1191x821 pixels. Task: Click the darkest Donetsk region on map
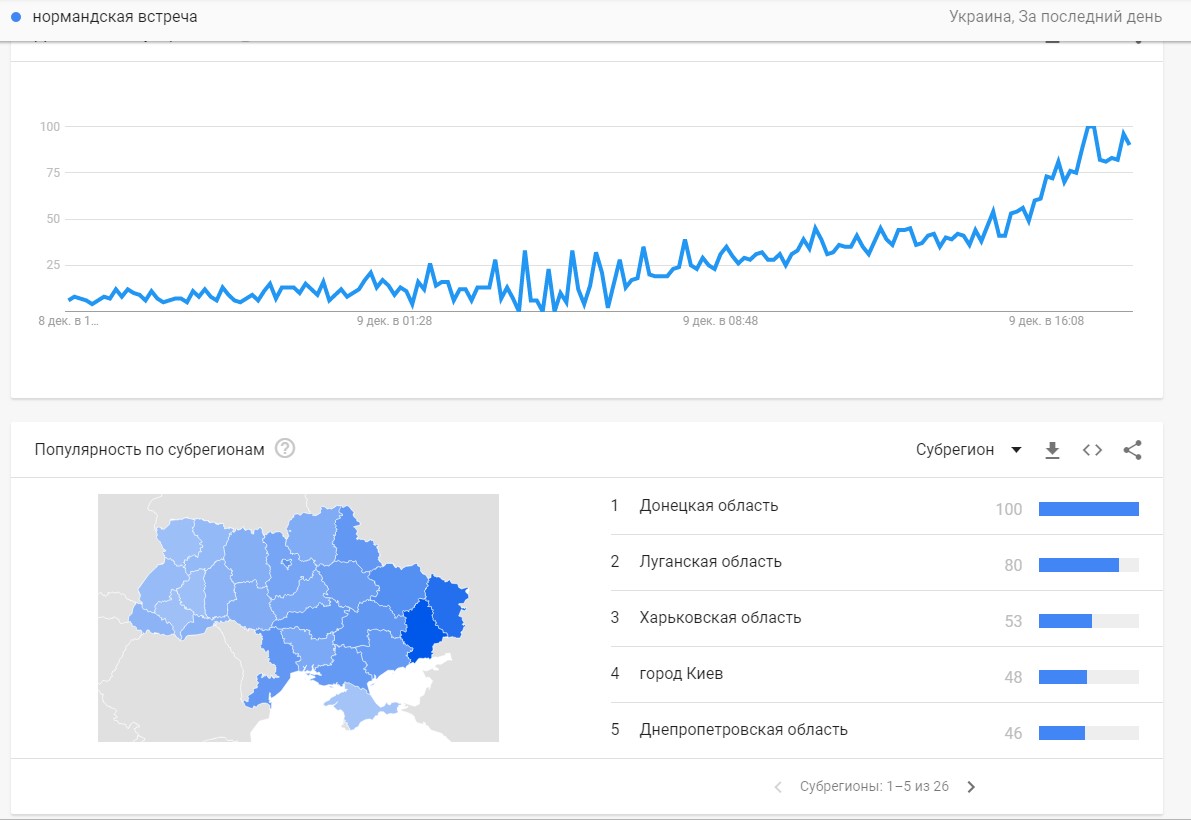coord(422,629)
